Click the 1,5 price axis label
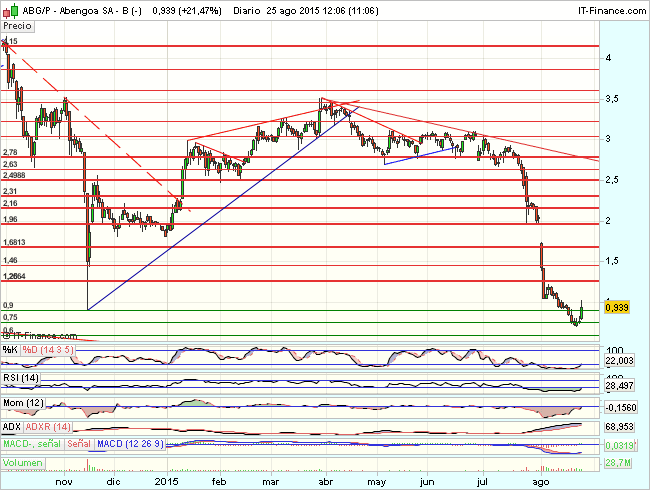 pos(612,261)
